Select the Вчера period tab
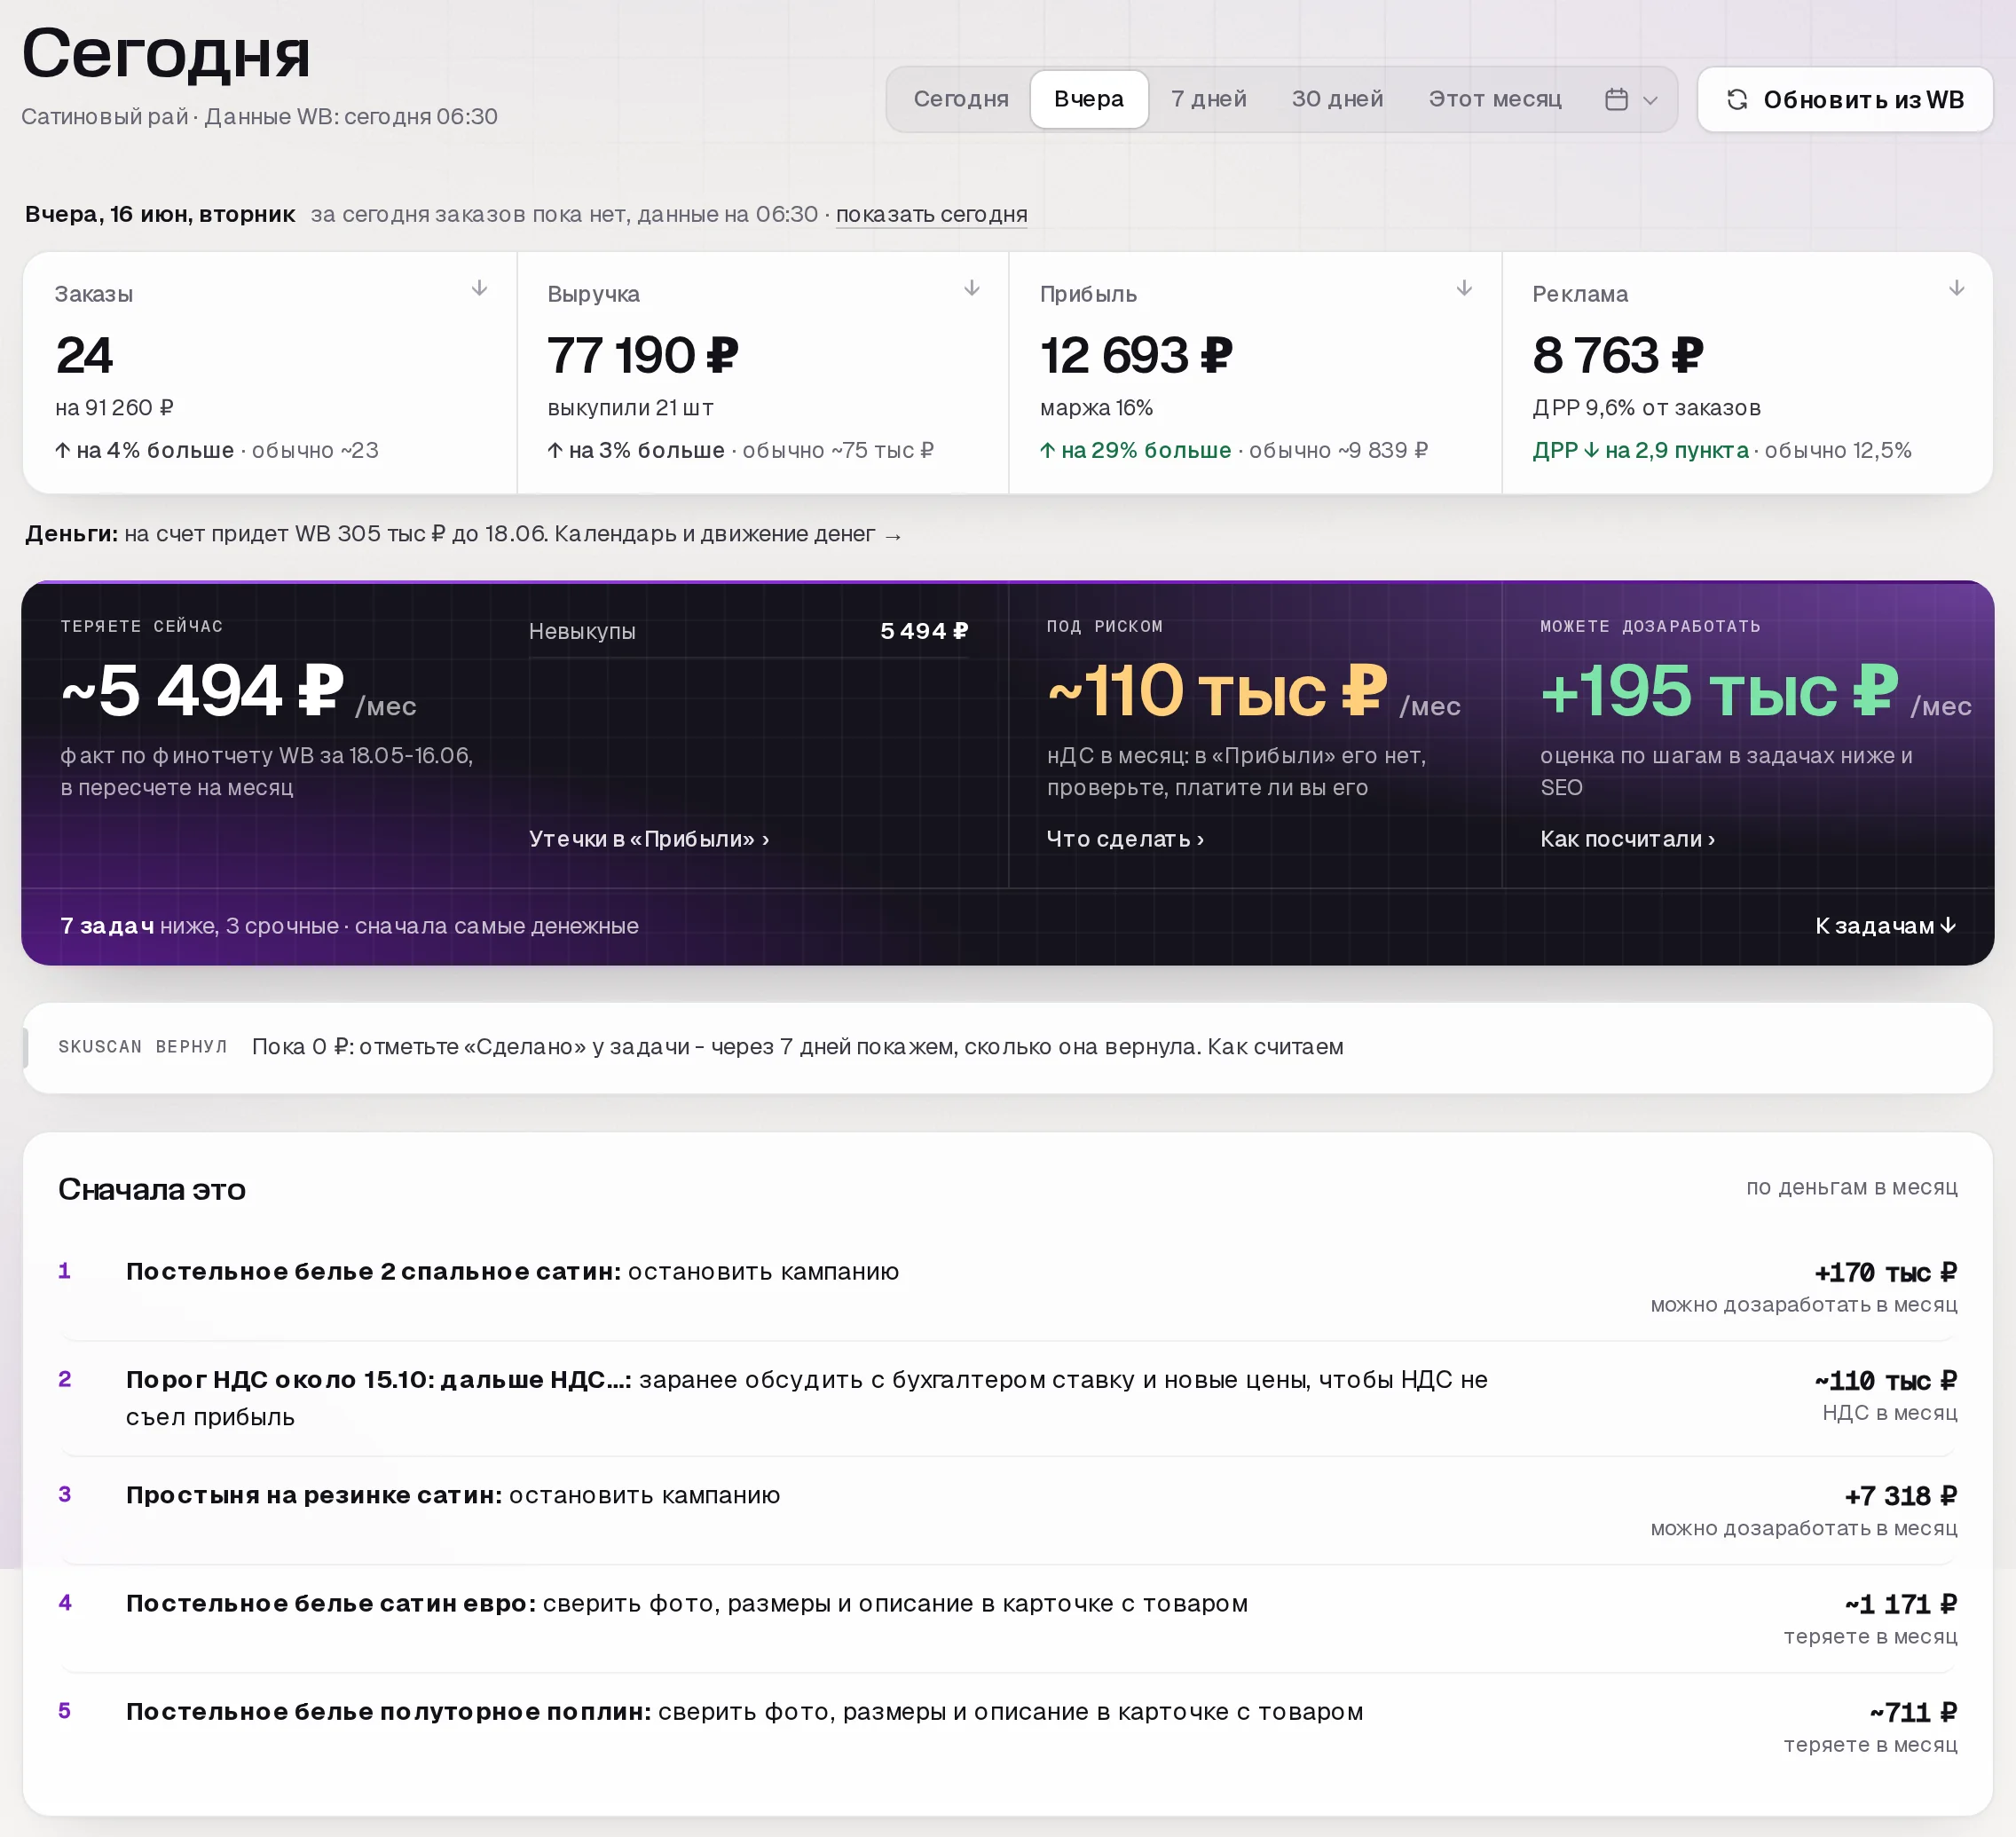2016x1837 pixels. pyautogui.click(x=1089, y=99)
